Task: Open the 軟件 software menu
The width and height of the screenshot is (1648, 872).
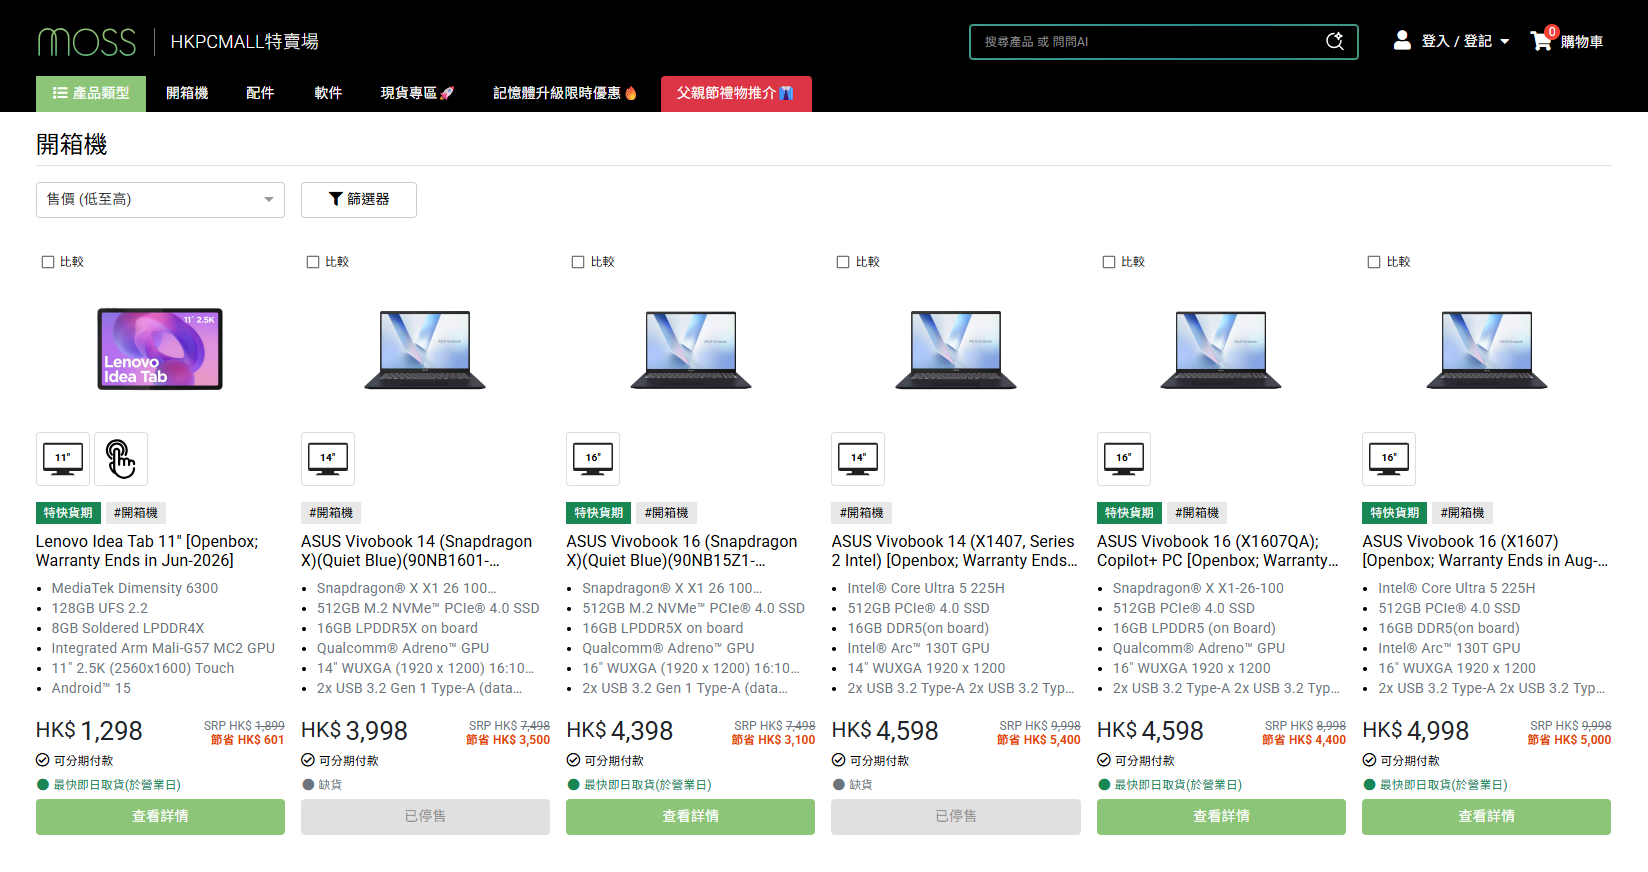Action: coord(328,93)
